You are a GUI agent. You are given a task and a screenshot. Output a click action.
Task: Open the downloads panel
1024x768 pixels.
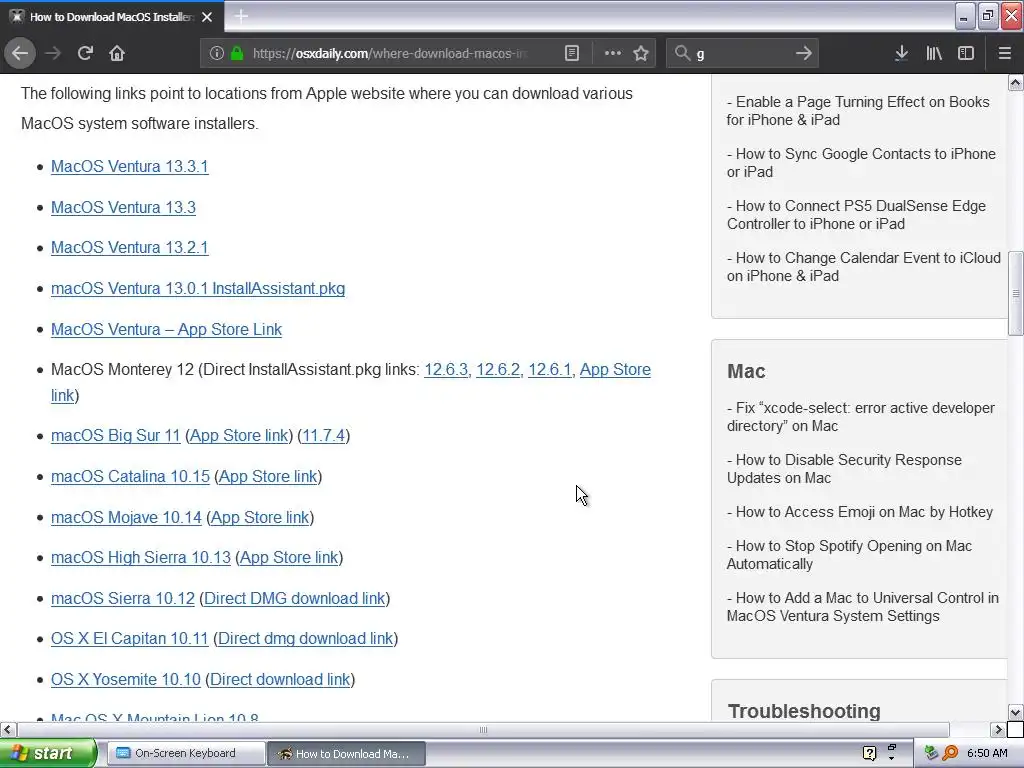point(901,54)
